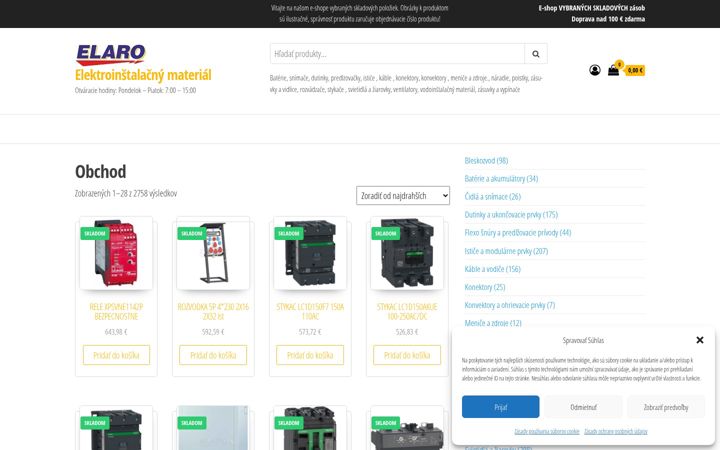
Task: Add RELE XPSVNE1142P to cart
Action: [x=116, y=355]
